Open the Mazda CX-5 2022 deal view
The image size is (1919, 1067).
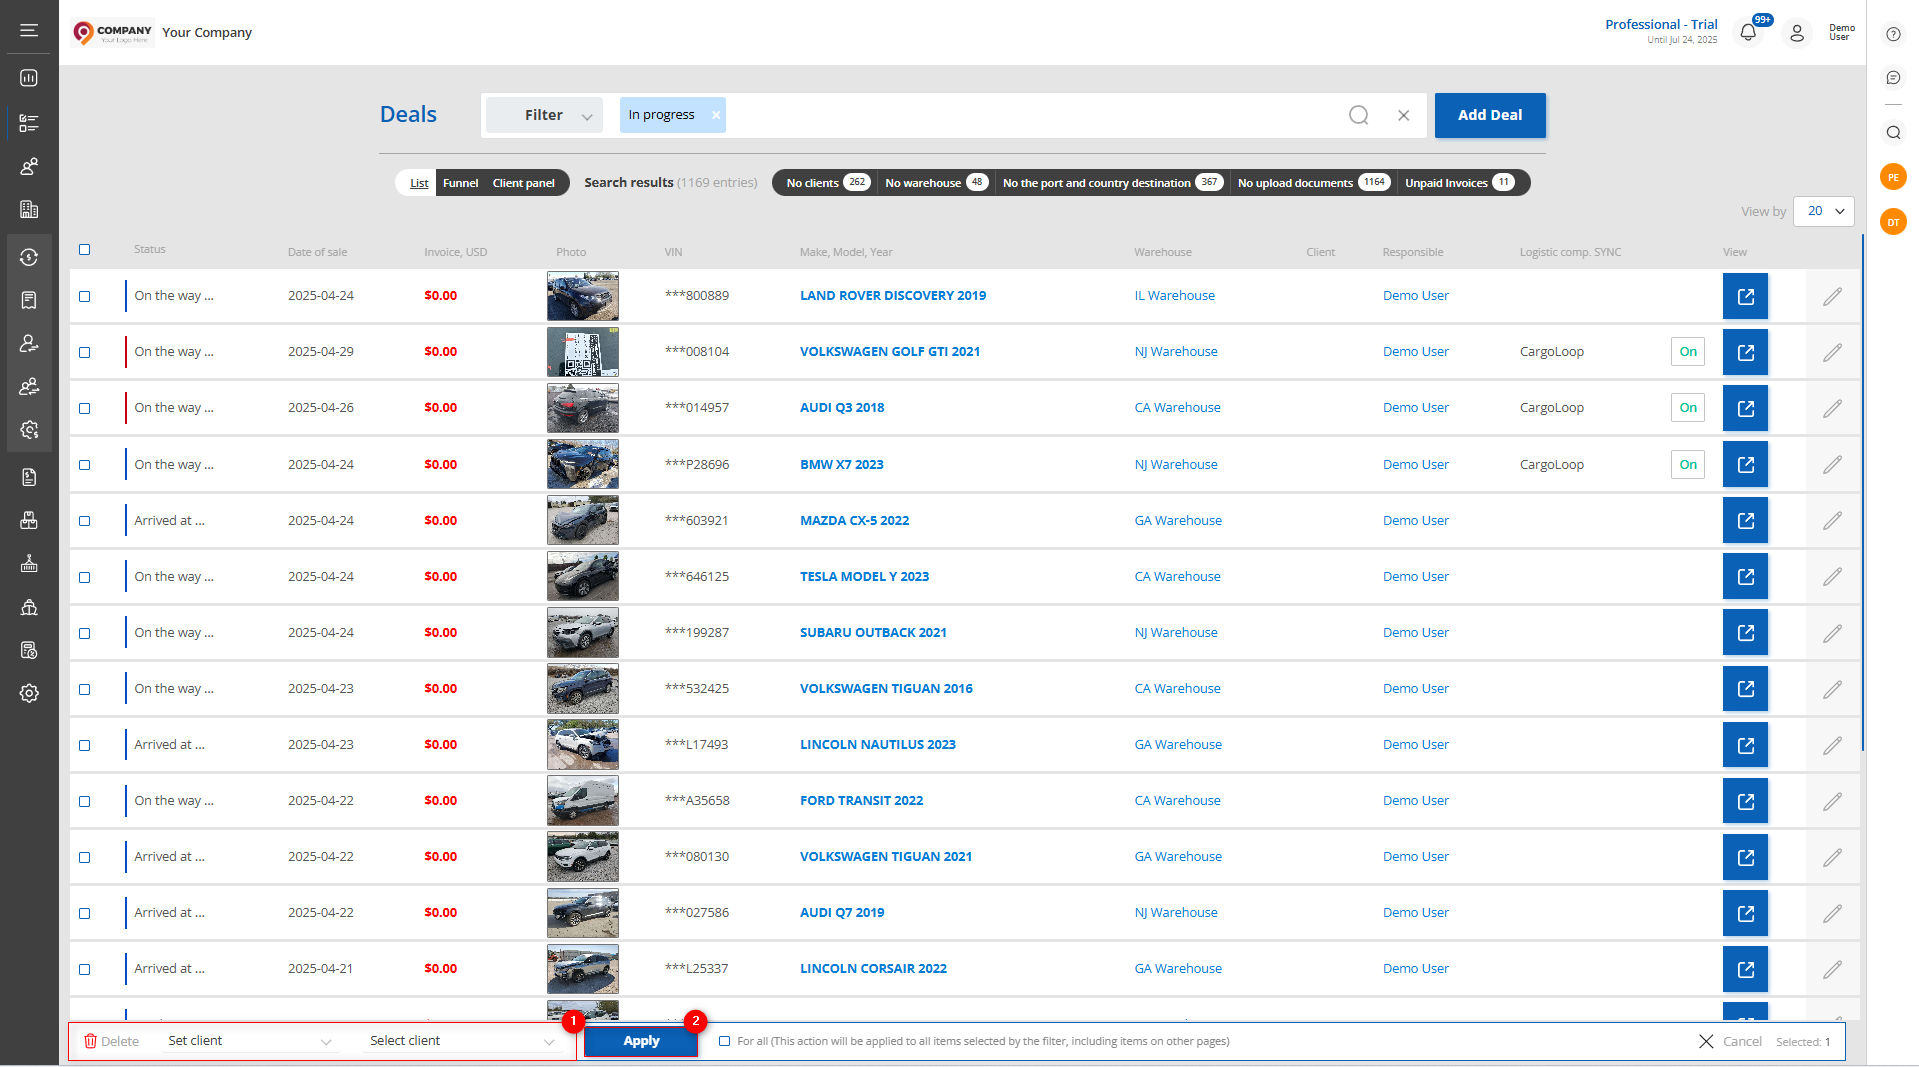coord(1745,520)
